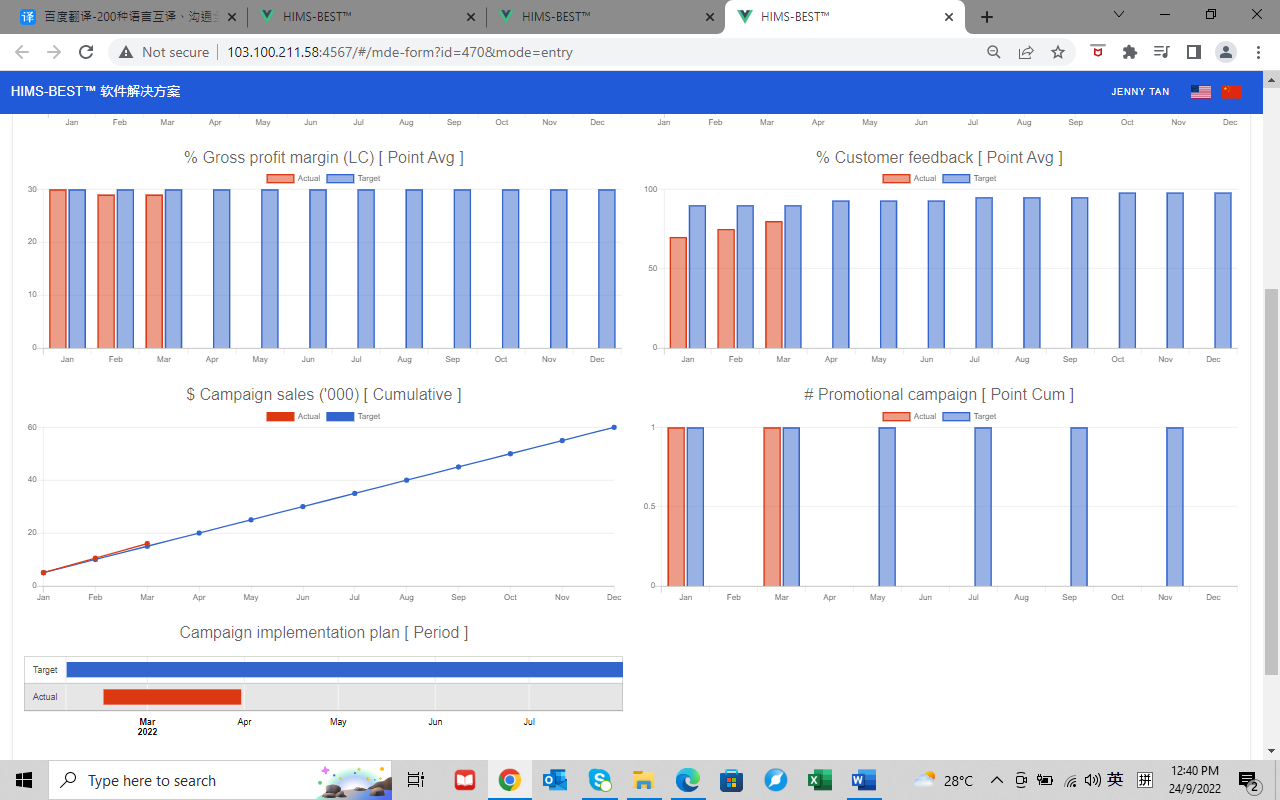Toggle Actual series in Gross profit margin legend
Image resolution: width=1280 pixels, height=800 pixels.
coord(279,179)
